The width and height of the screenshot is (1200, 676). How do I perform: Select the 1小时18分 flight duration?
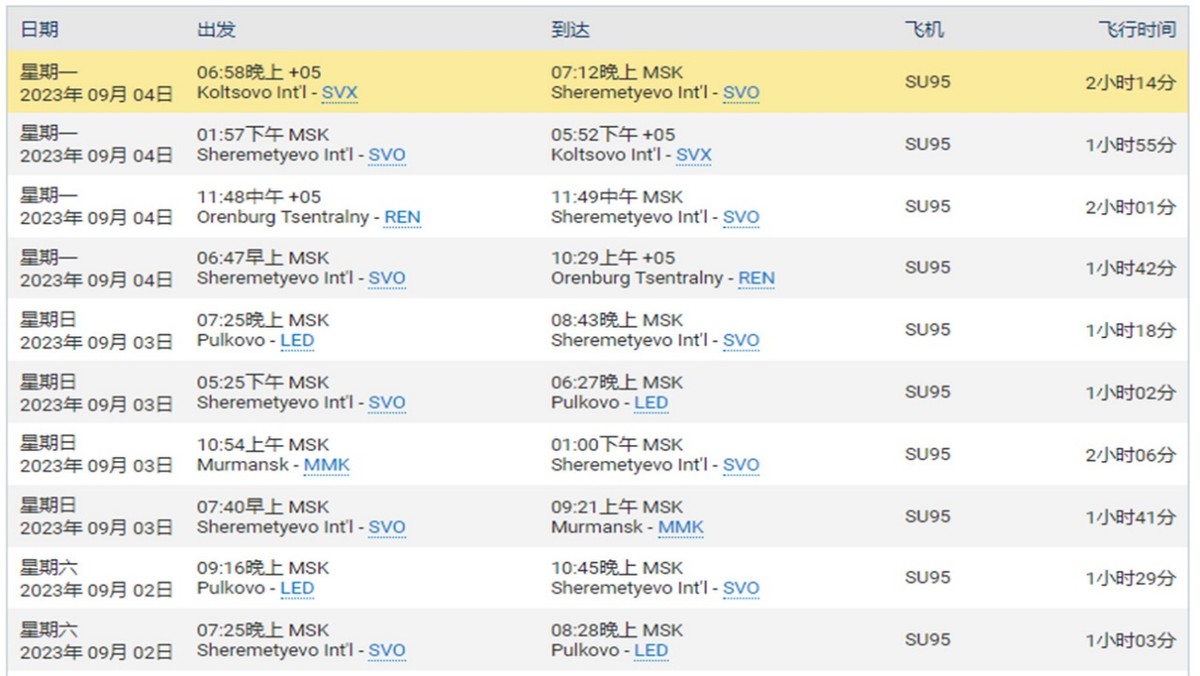[1131, 330]
